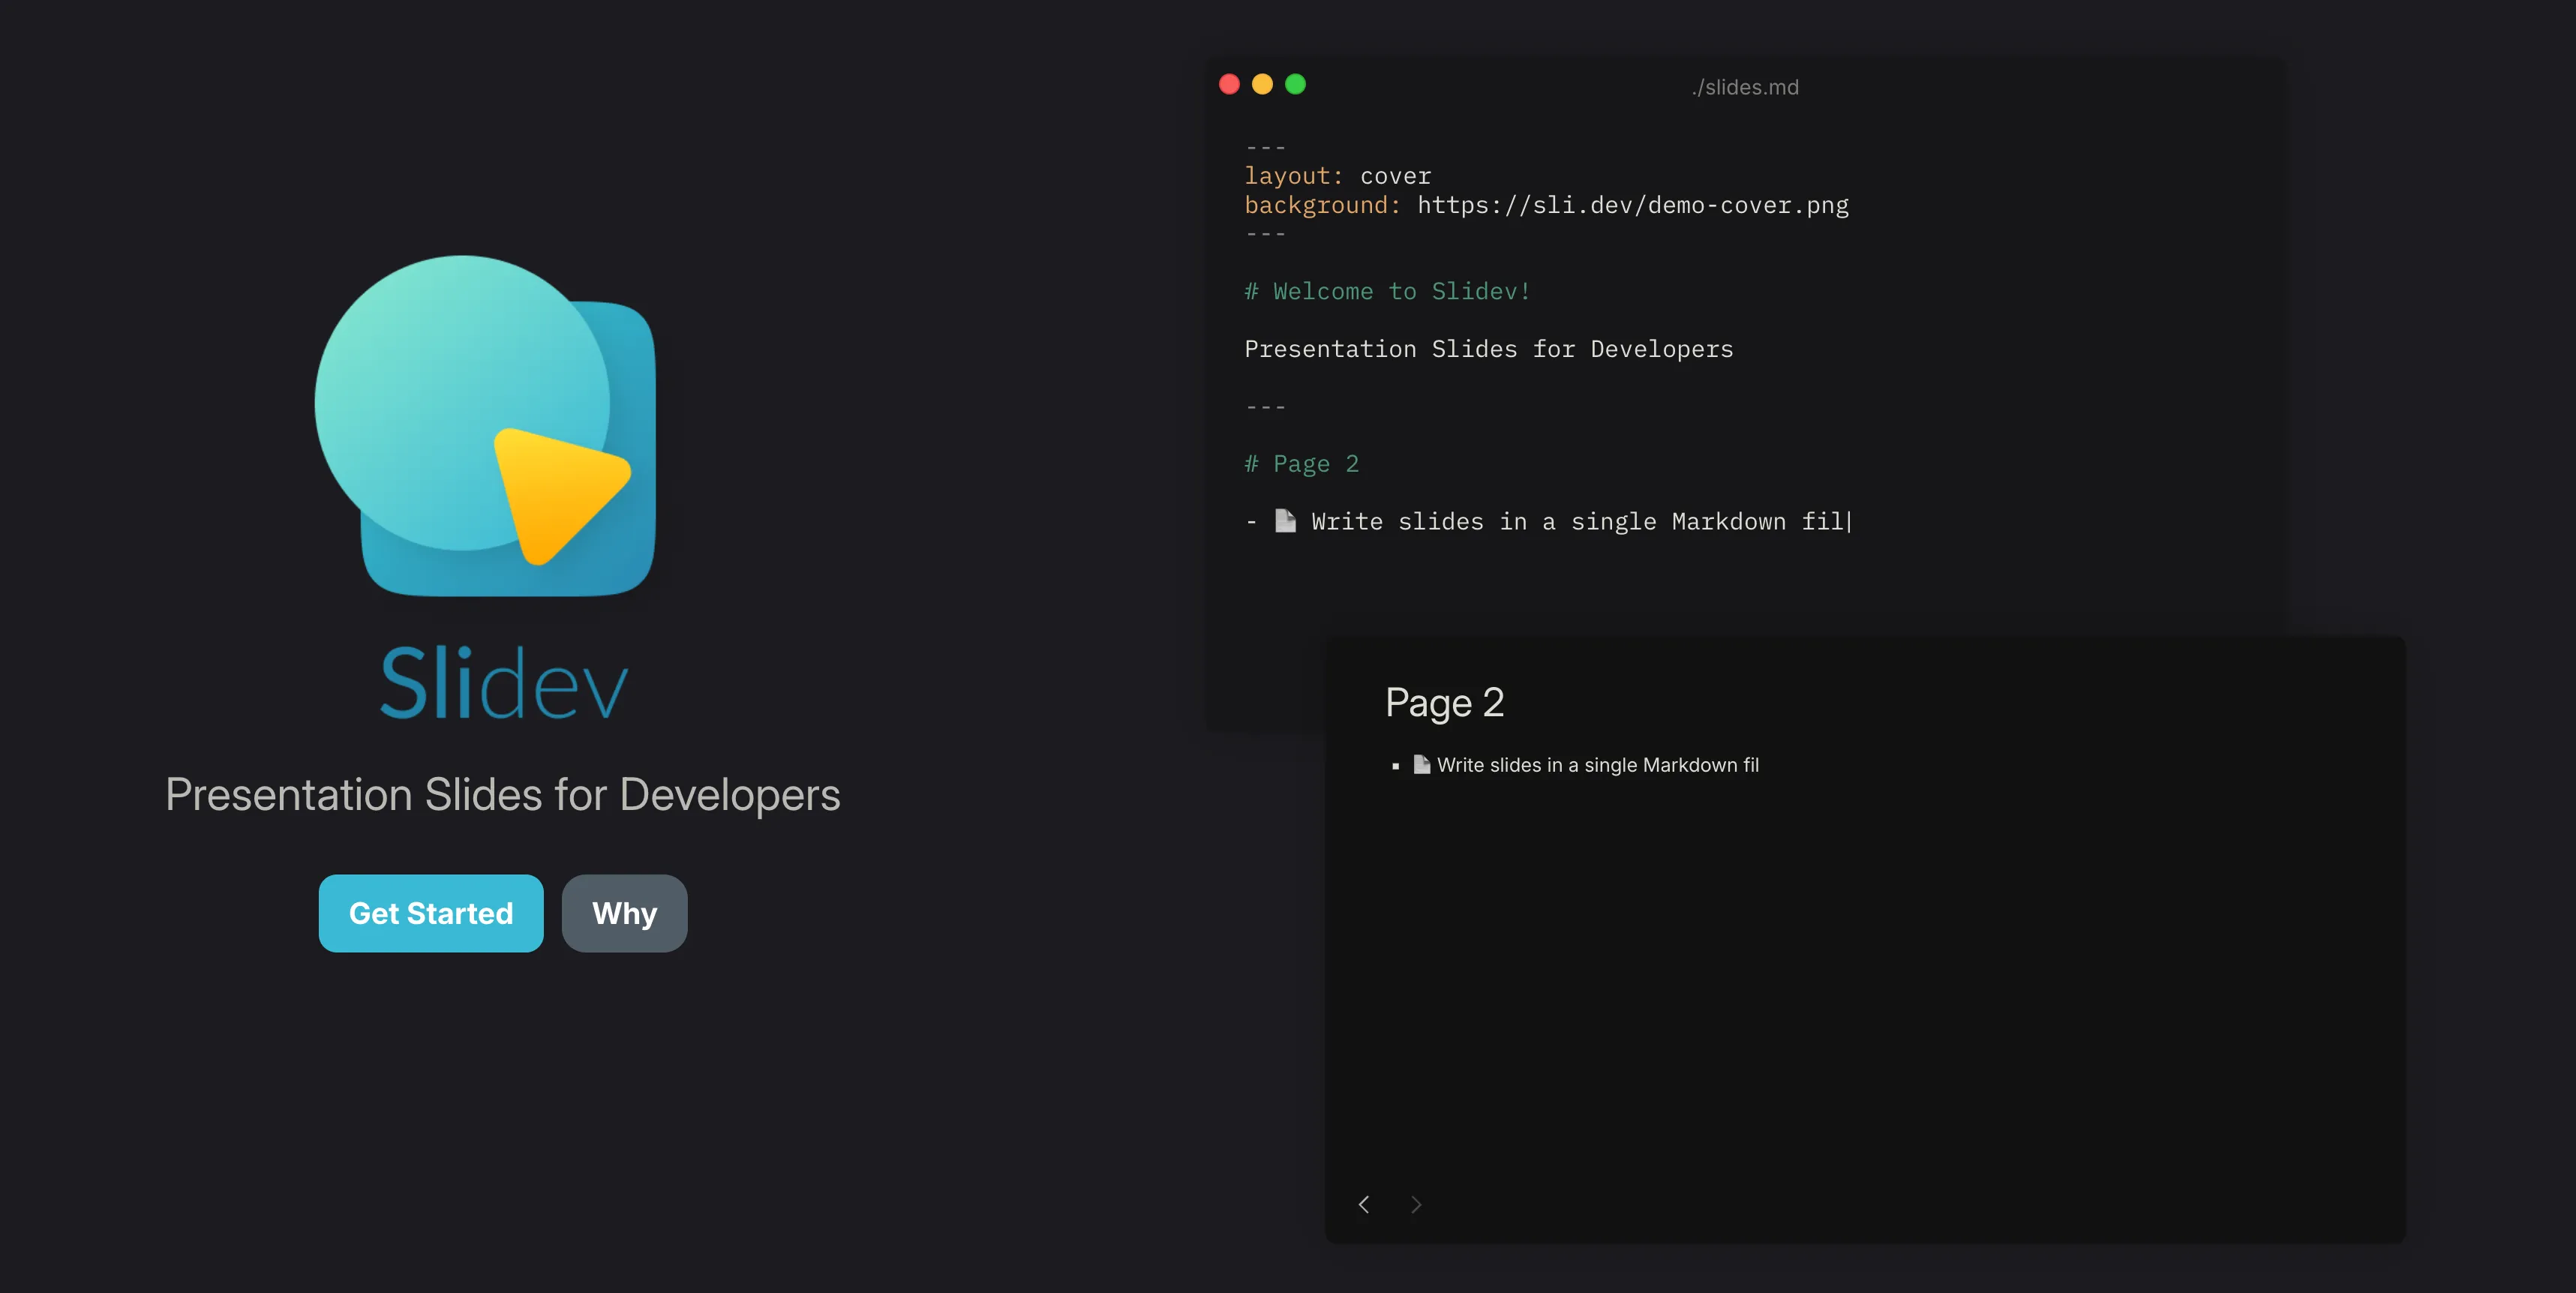The height and width of the screenshot is (1293, 2576).
Task: Click the green traffic-light dot on the editor
Action: 1295,85
